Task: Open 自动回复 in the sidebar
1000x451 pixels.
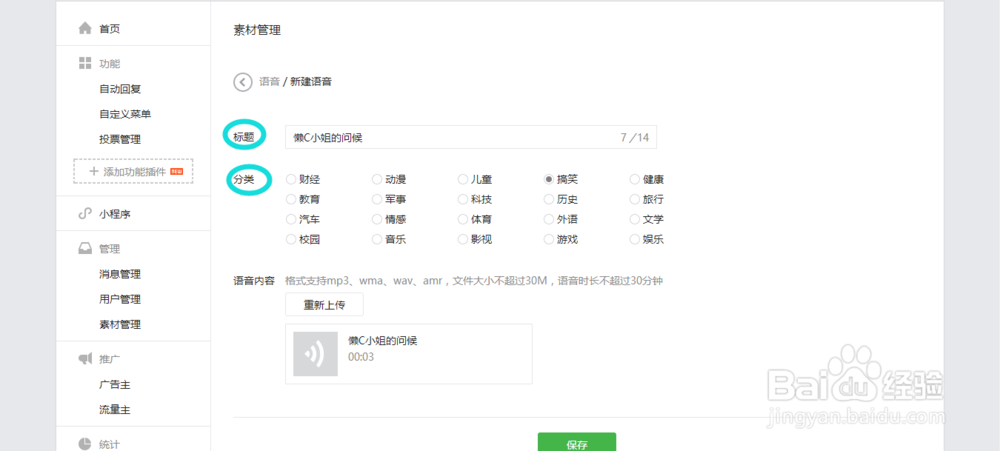Action: click(120, 89)
